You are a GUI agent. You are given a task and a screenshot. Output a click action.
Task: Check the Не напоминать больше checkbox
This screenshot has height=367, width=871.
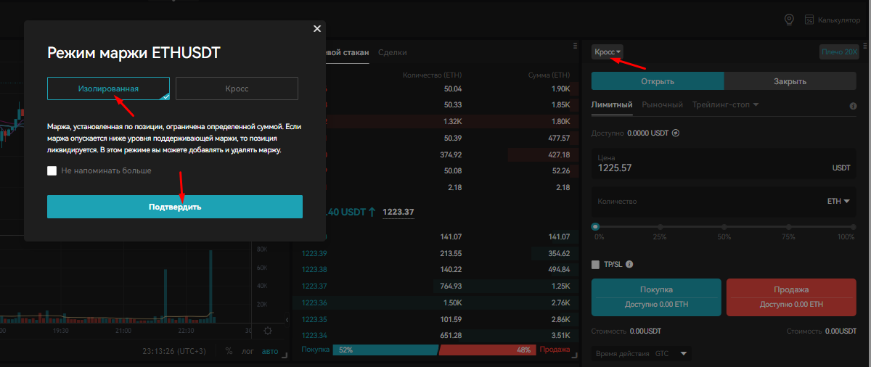[52, 171]
